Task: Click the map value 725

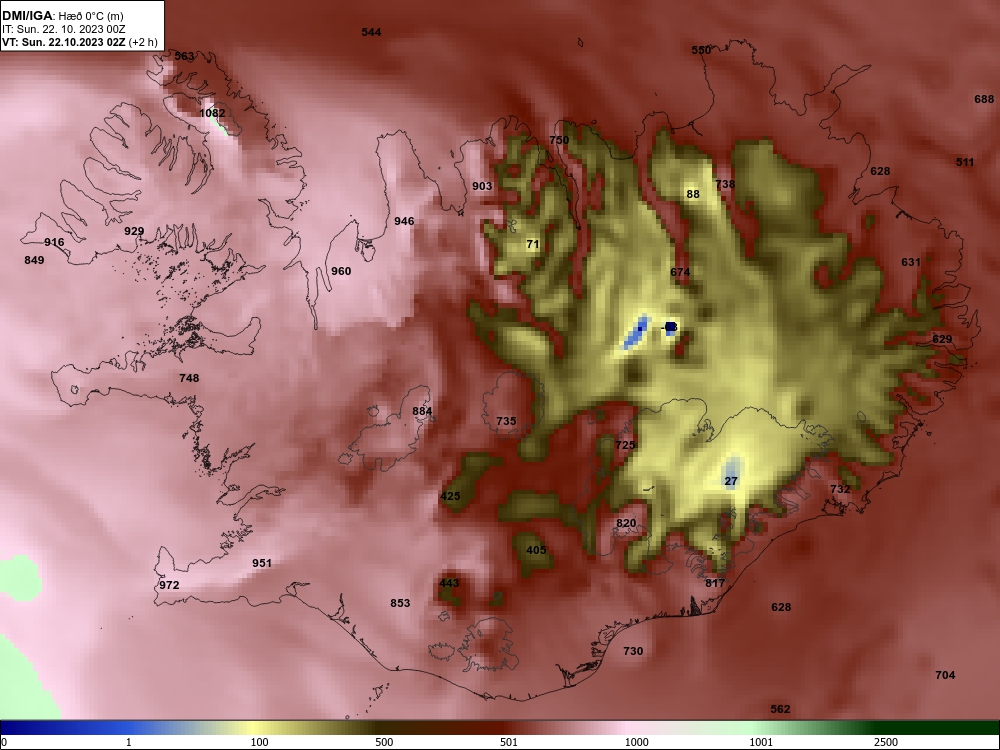Action: tap(625, 445)
